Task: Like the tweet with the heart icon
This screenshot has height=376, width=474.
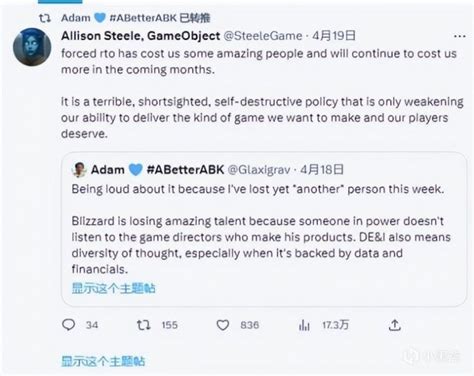Action: click(223, 325)
